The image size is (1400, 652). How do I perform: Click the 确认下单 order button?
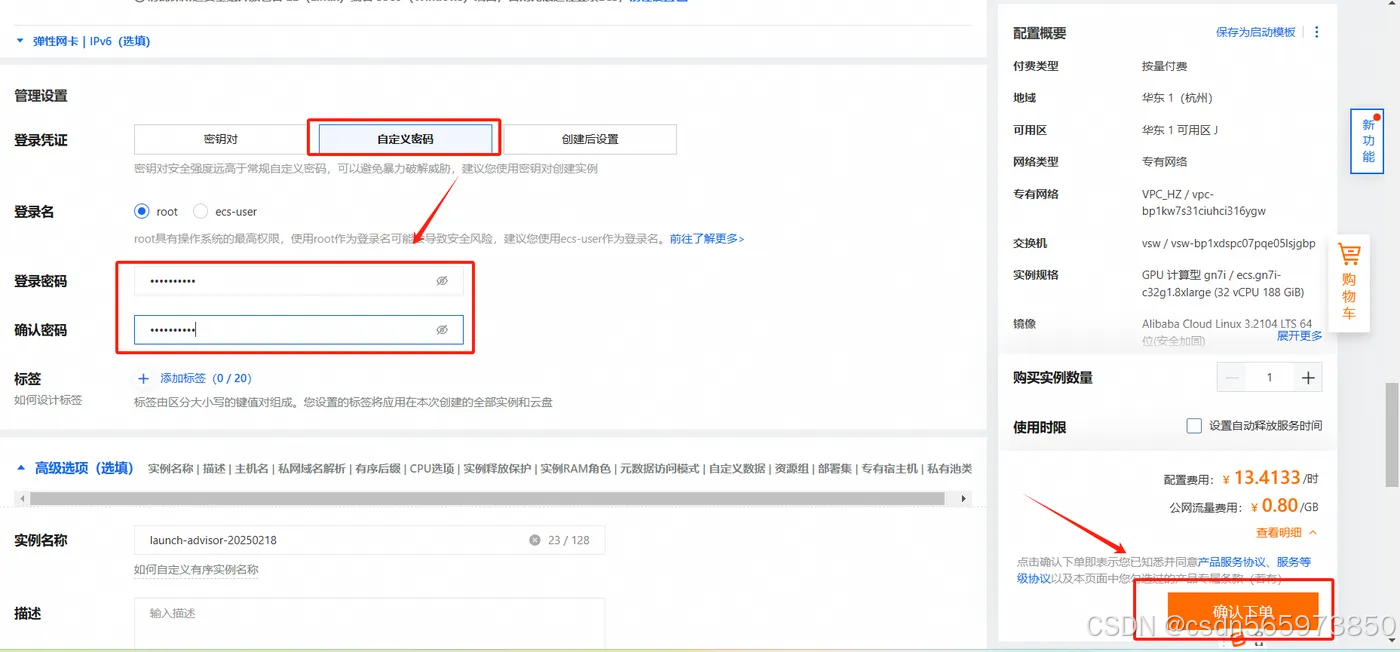point(1243,610)
